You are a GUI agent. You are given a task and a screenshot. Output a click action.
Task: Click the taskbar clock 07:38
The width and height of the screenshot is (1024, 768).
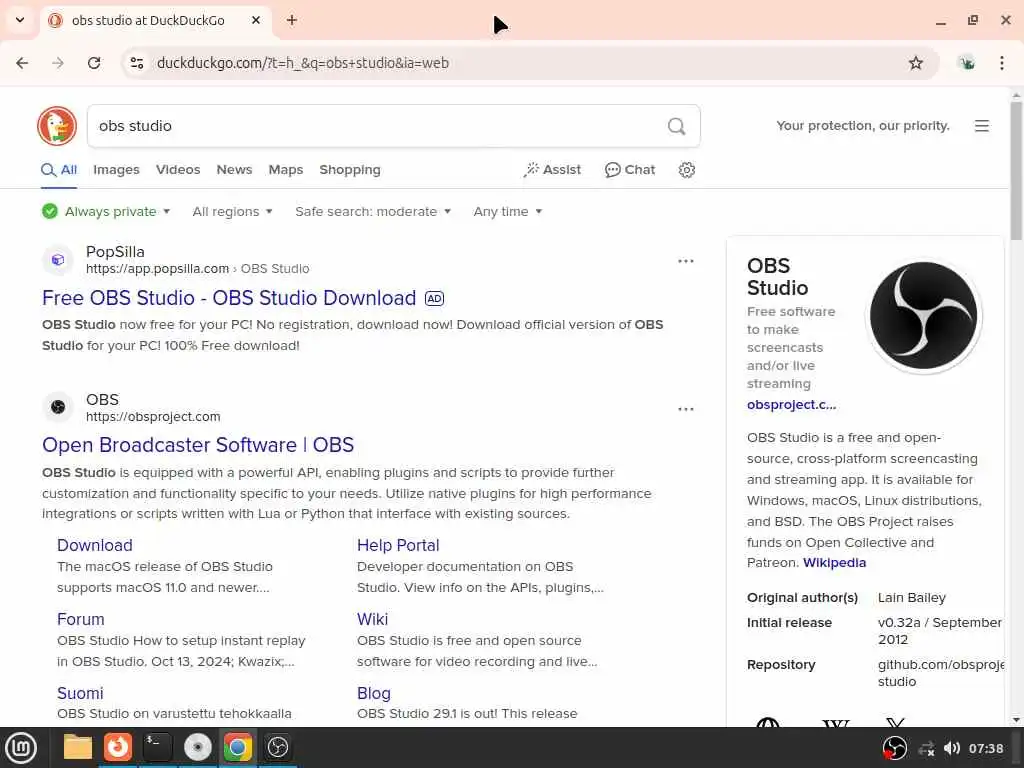pos(985,748)
